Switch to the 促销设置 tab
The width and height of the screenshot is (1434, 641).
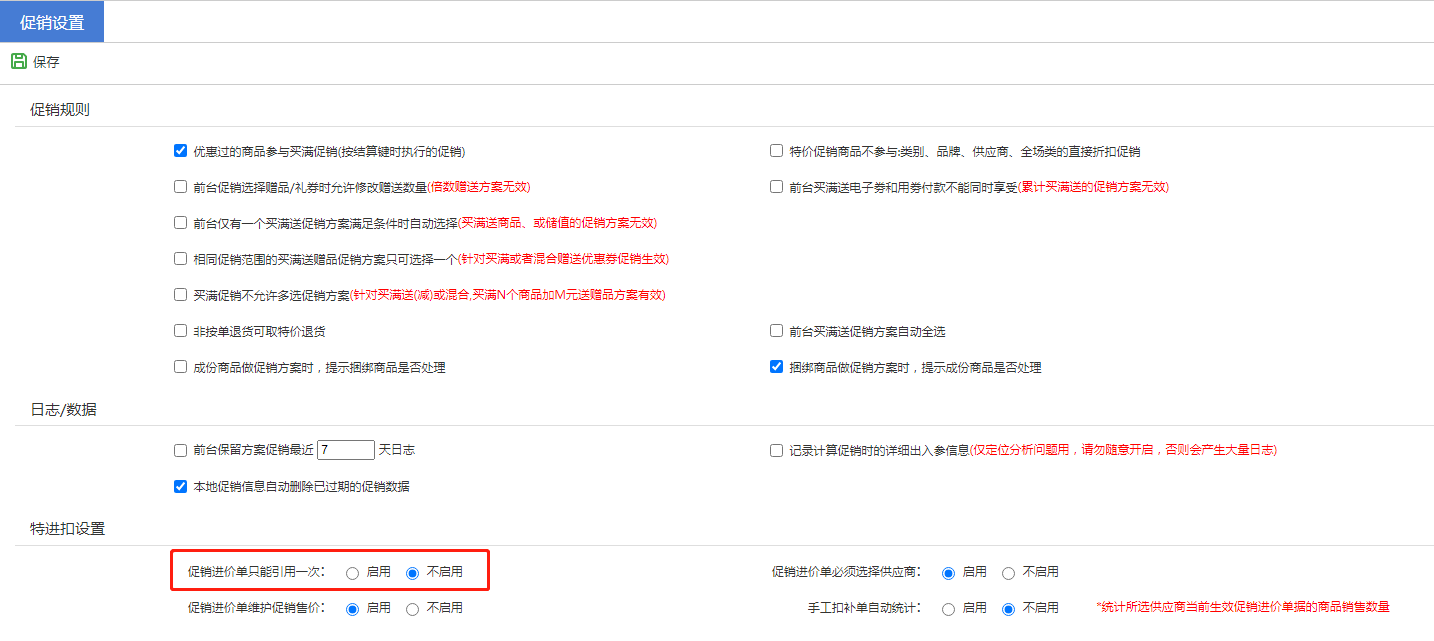[x=52, y=22]
